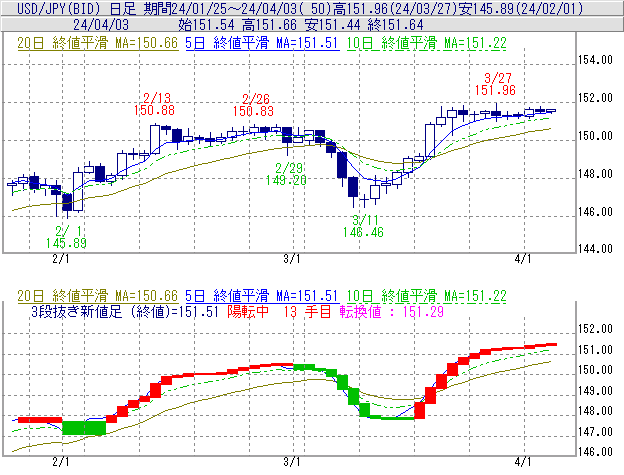Select the 20日 MA=150.66 legend in lower chart
This screenshot has height=475, width=624.
(x=98, y=296)
